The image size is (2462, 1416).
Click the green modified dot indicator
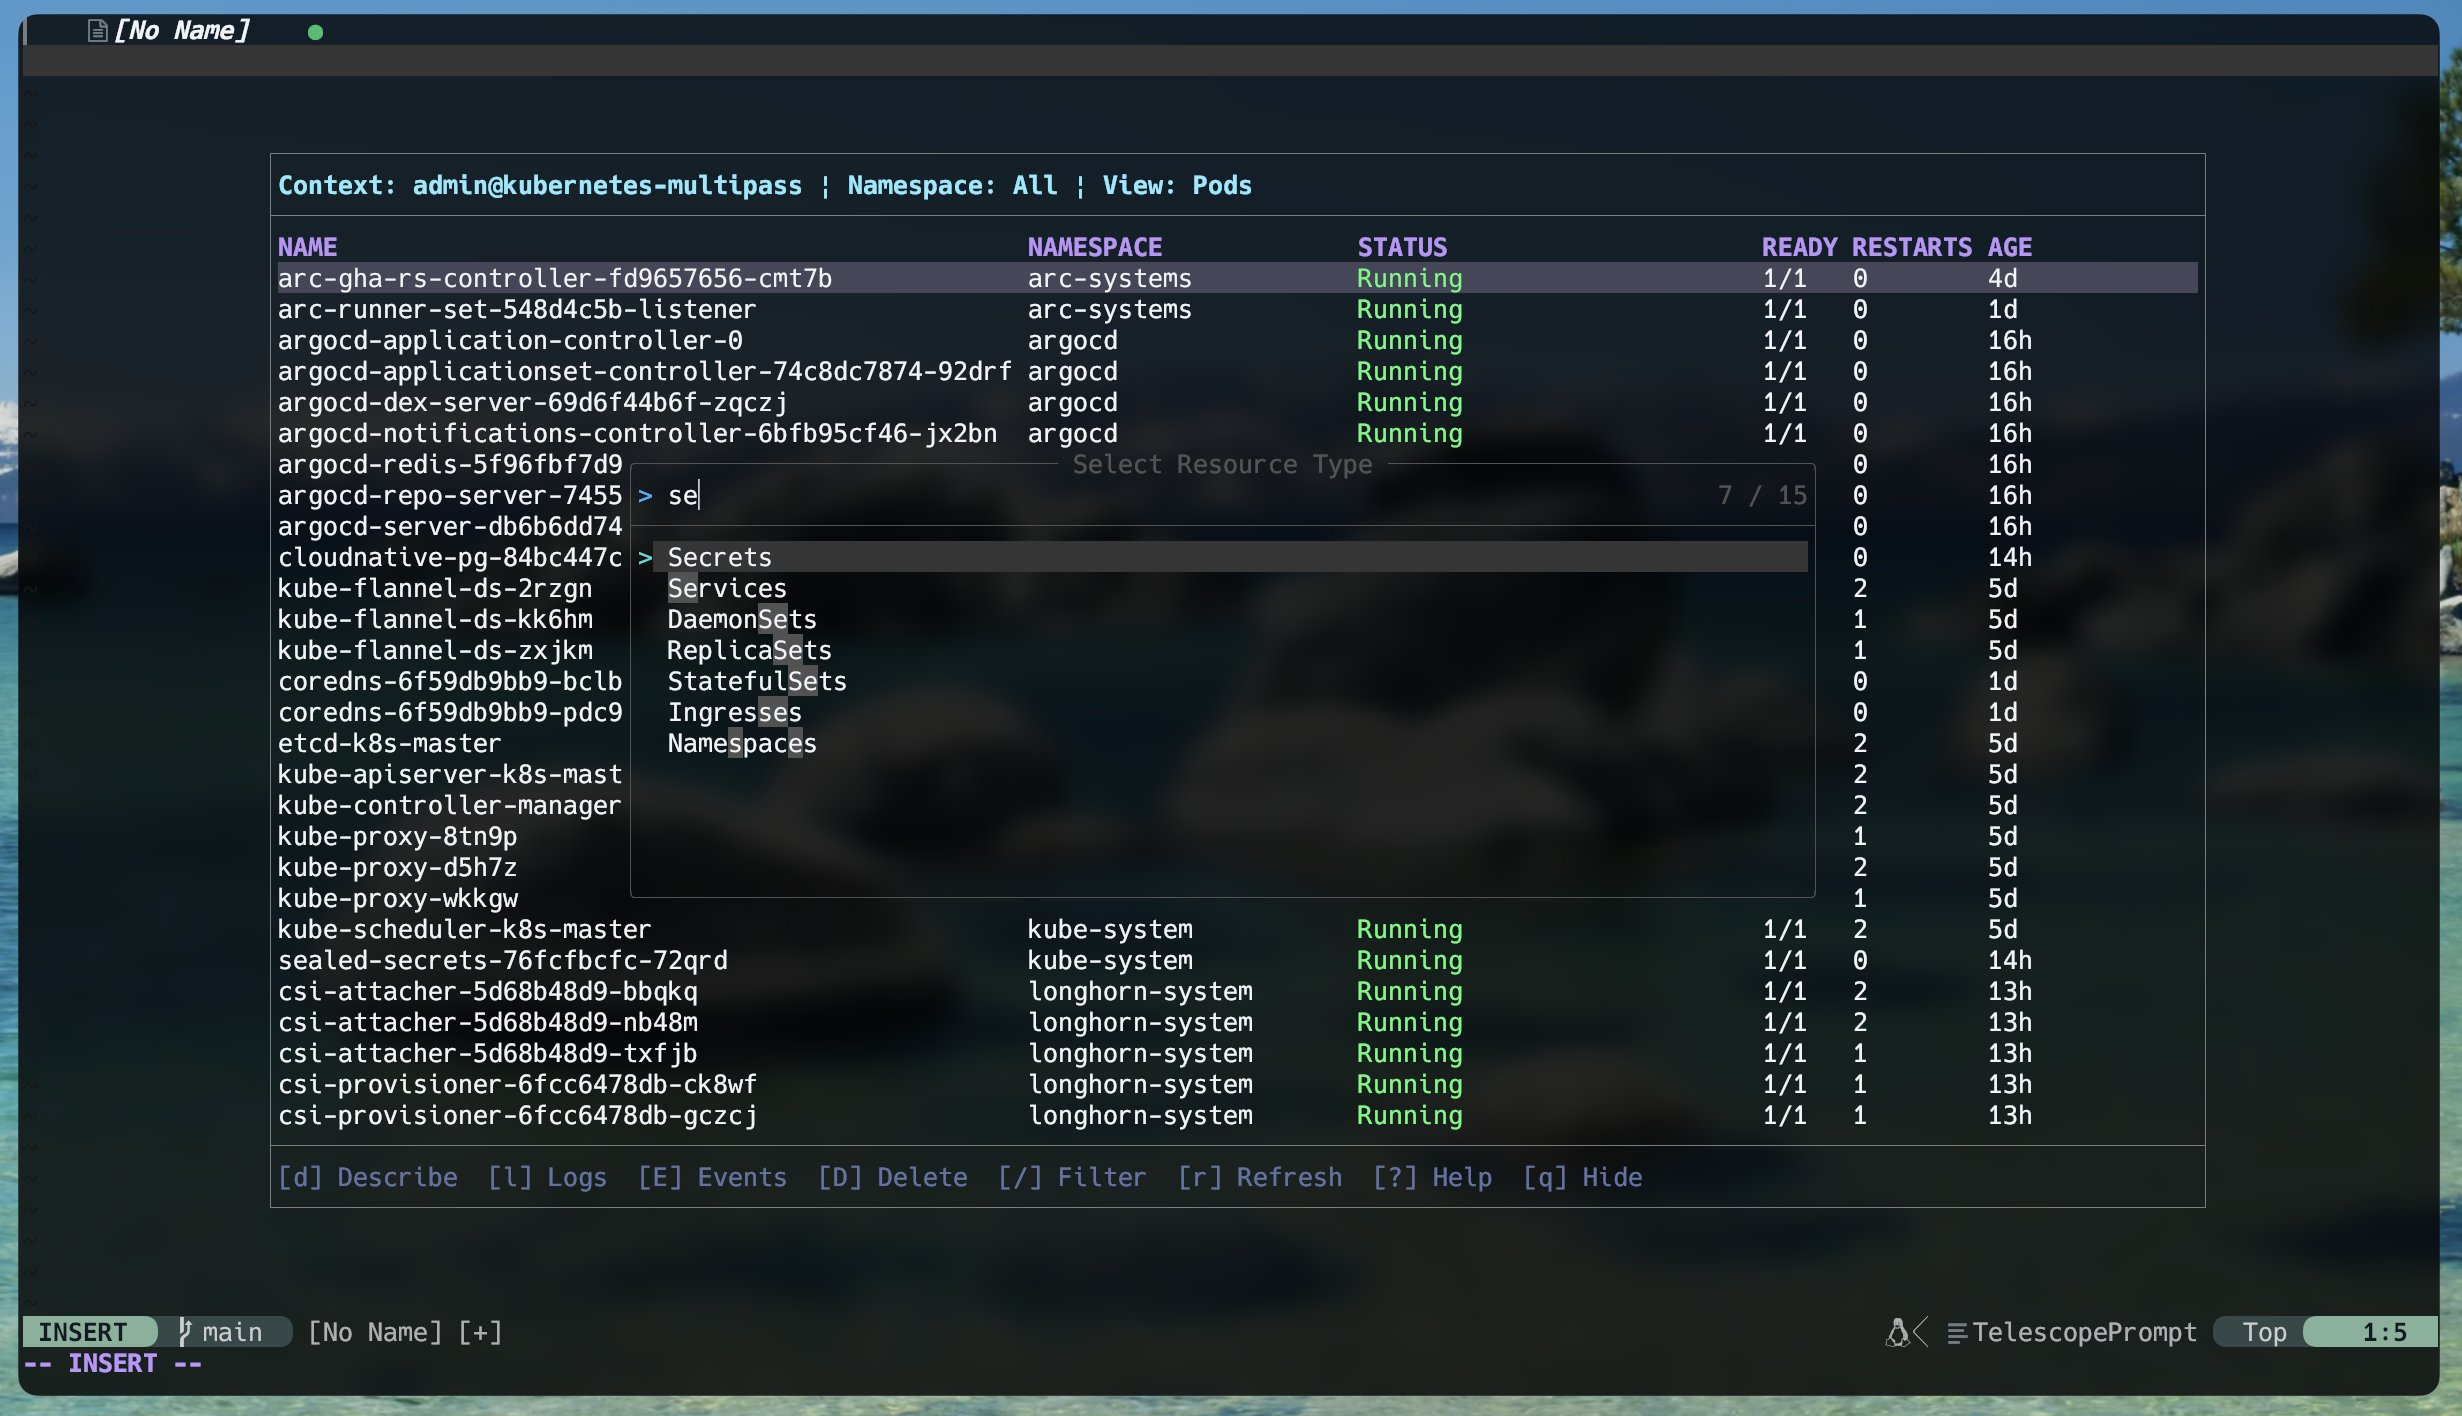pyautogui.click(x=315, y=32)
